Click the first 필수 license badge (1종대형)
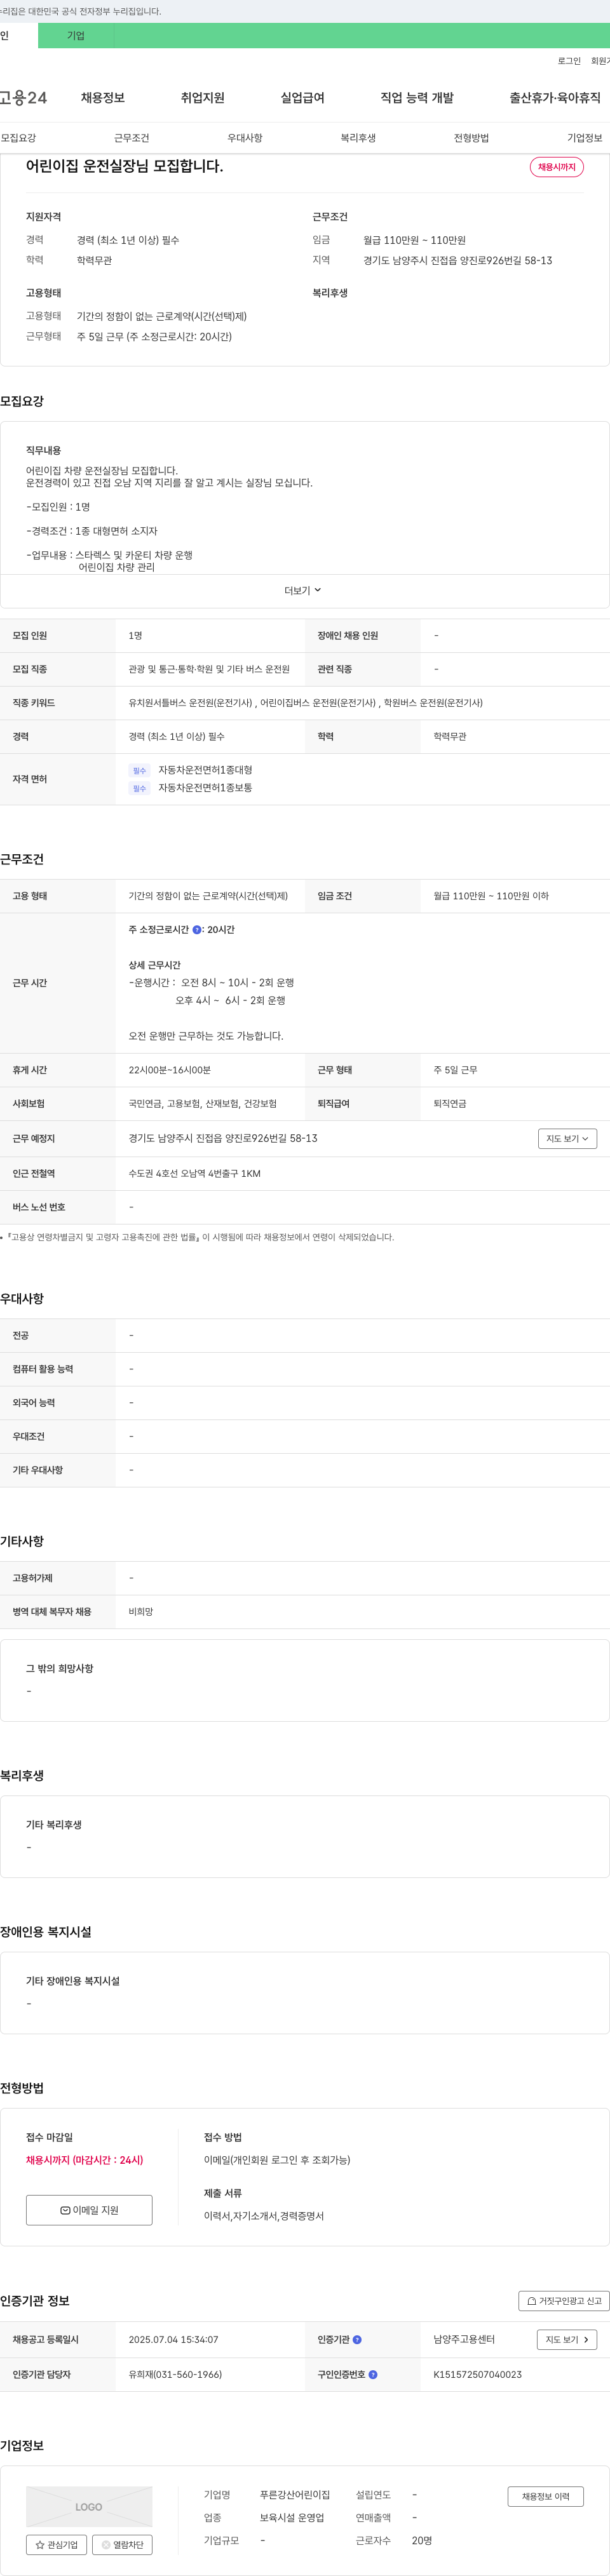 pyautogui.click(x=139, y=770)
